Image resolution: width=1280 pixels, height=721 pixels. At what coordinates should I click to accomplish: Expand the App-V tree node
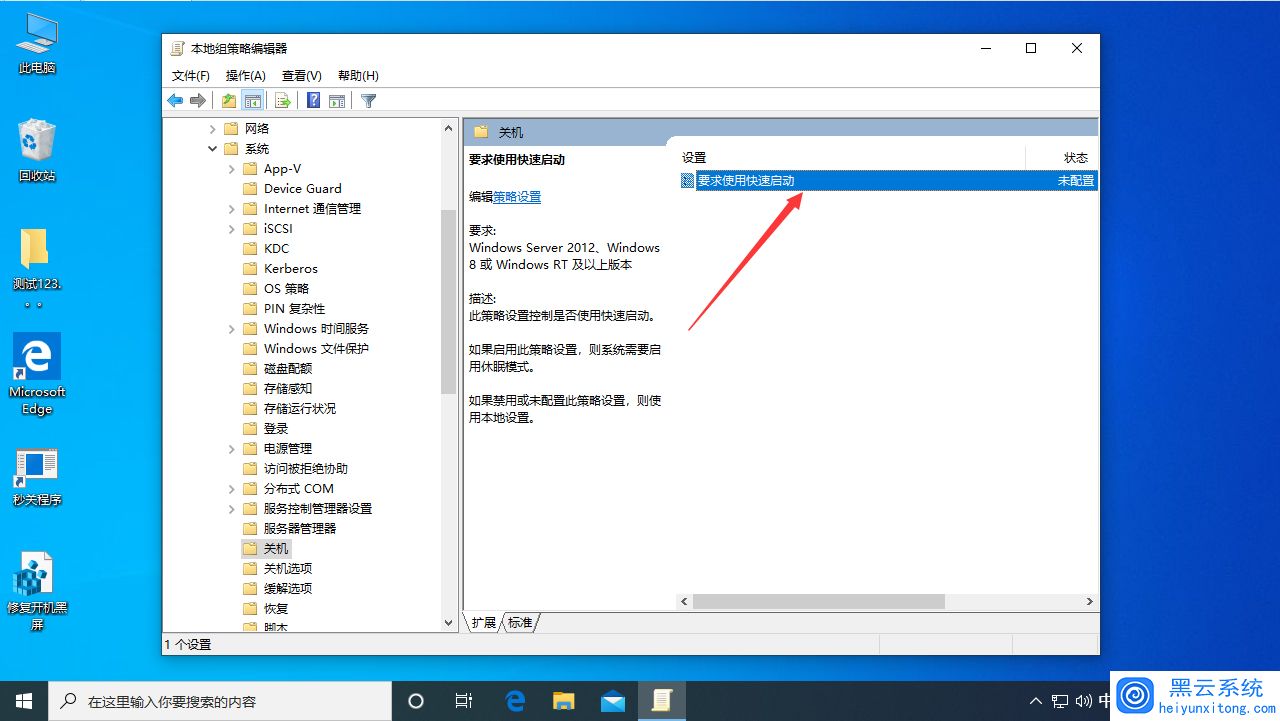(232, 169)
